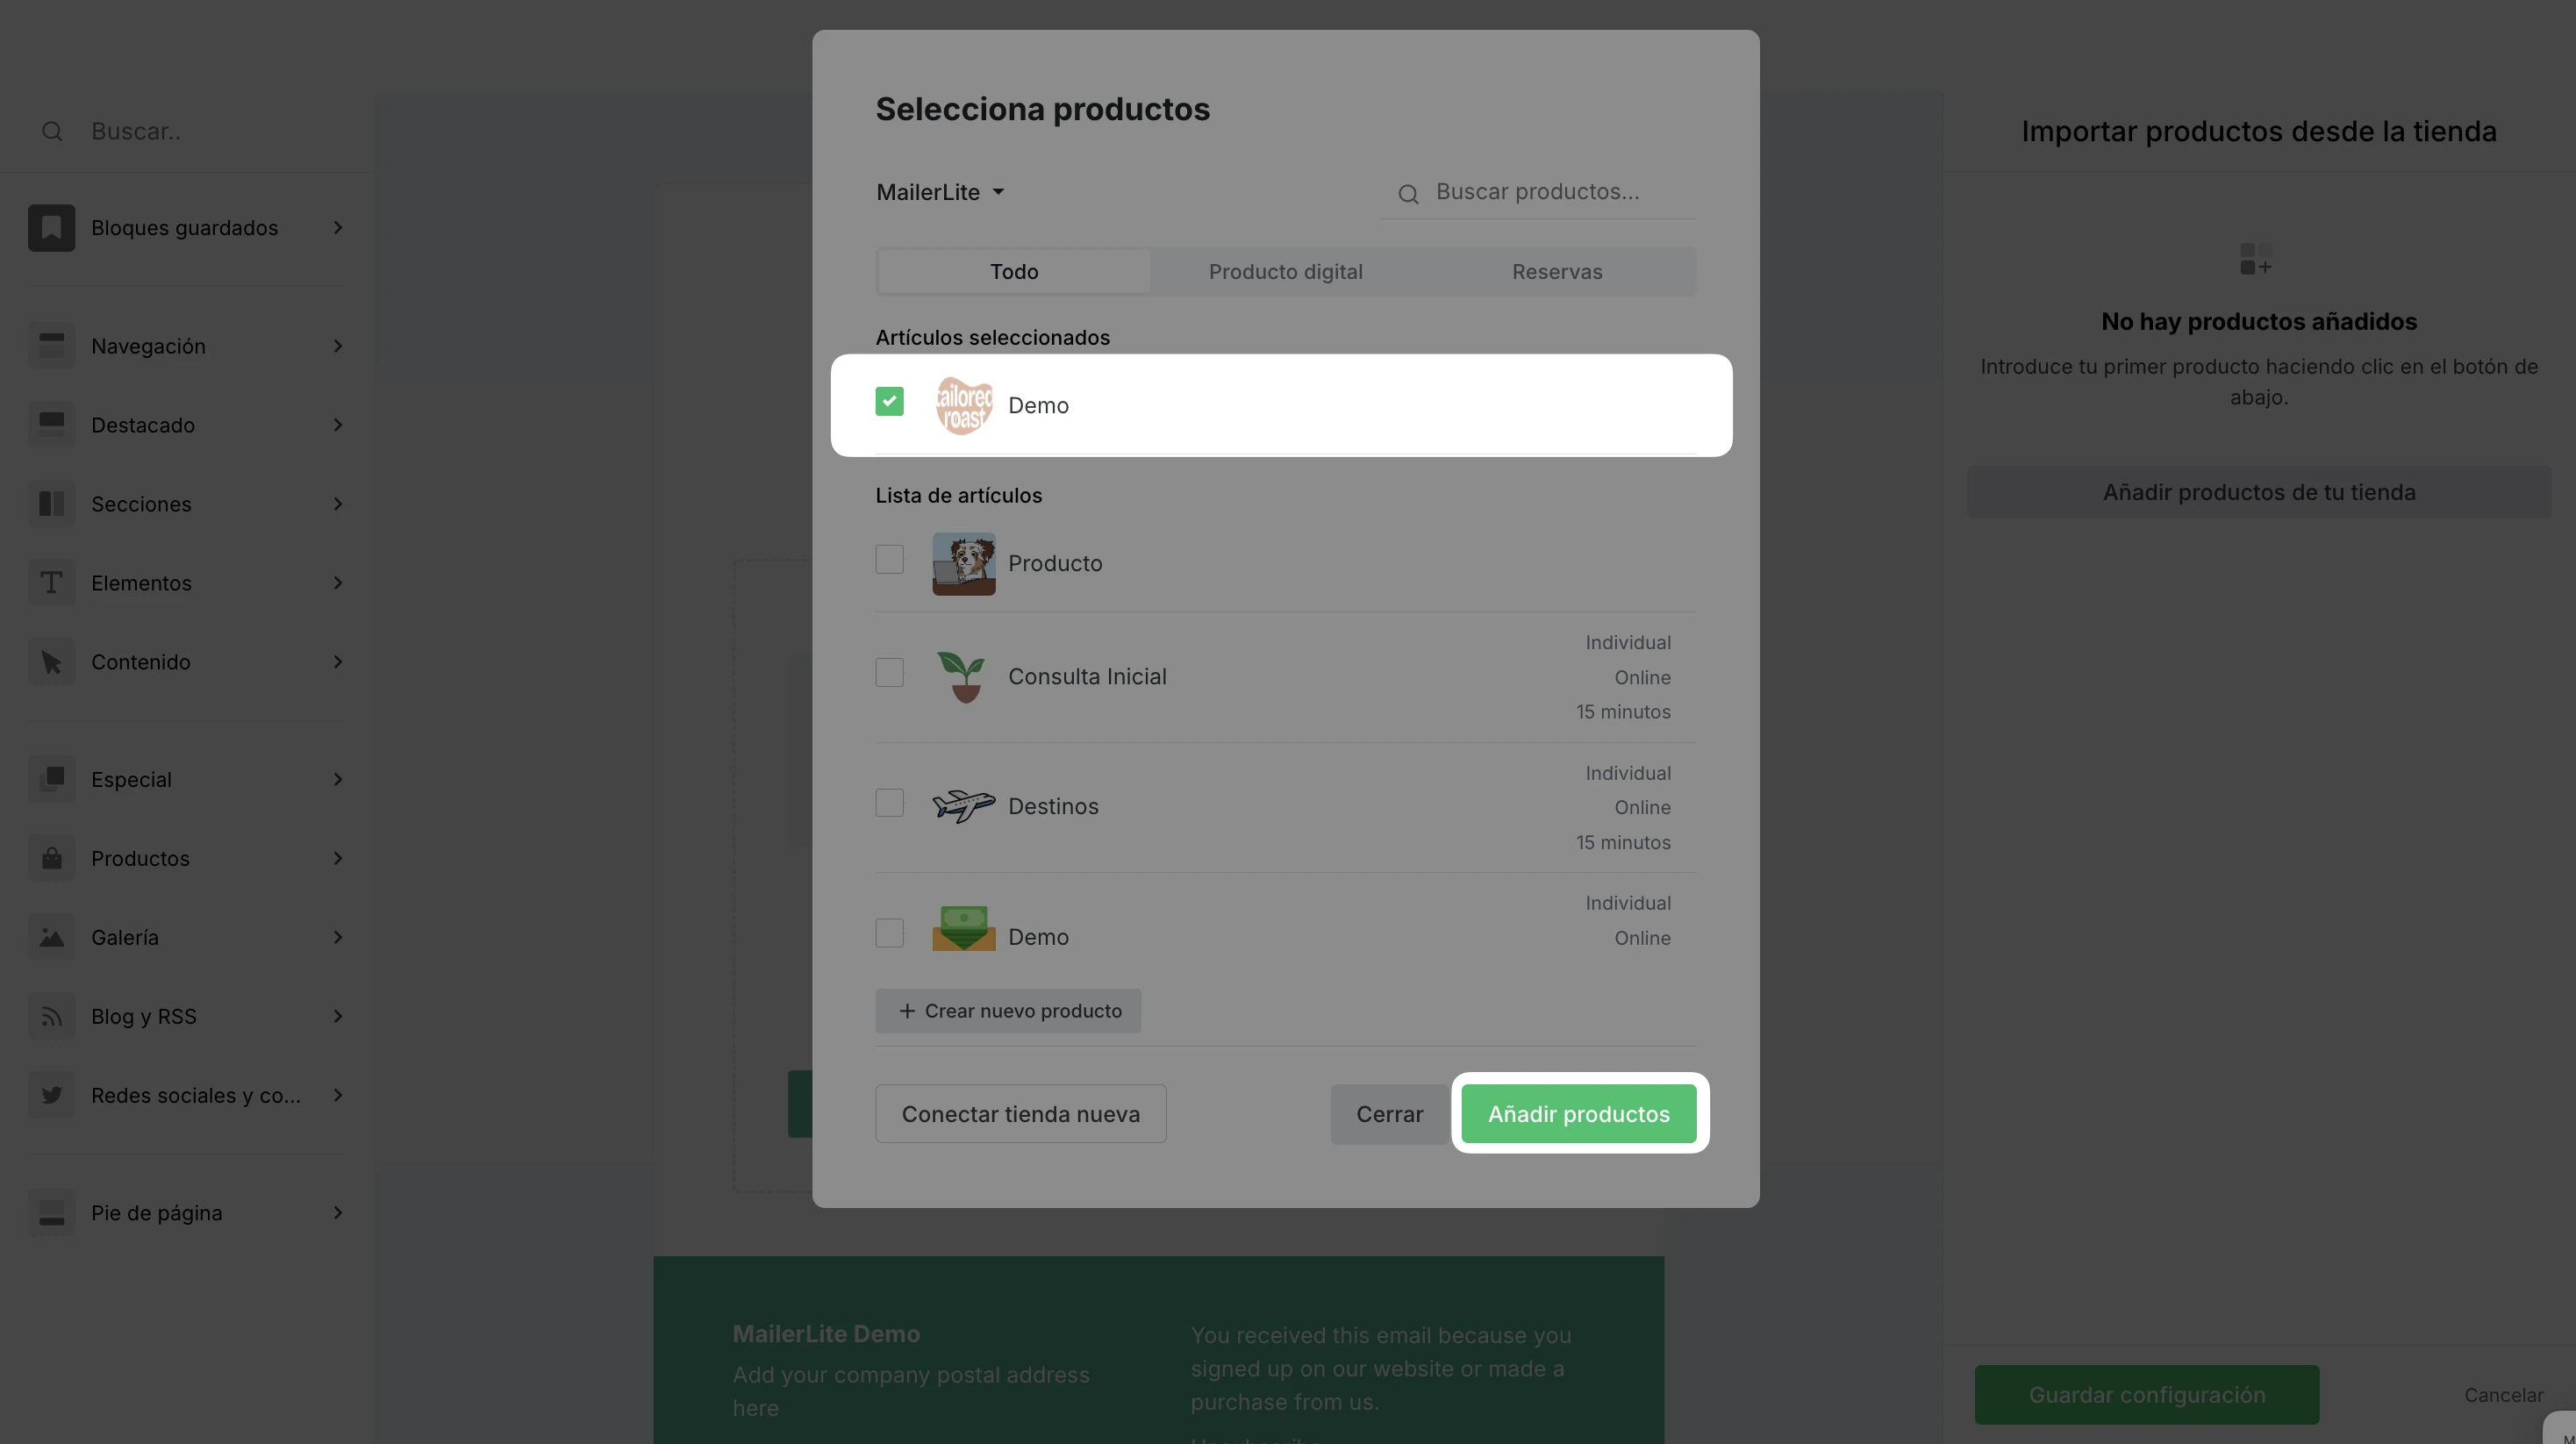Check the Demo checkbox in article list
The height and width of the screenshot is (1444, 2576).
889,933
